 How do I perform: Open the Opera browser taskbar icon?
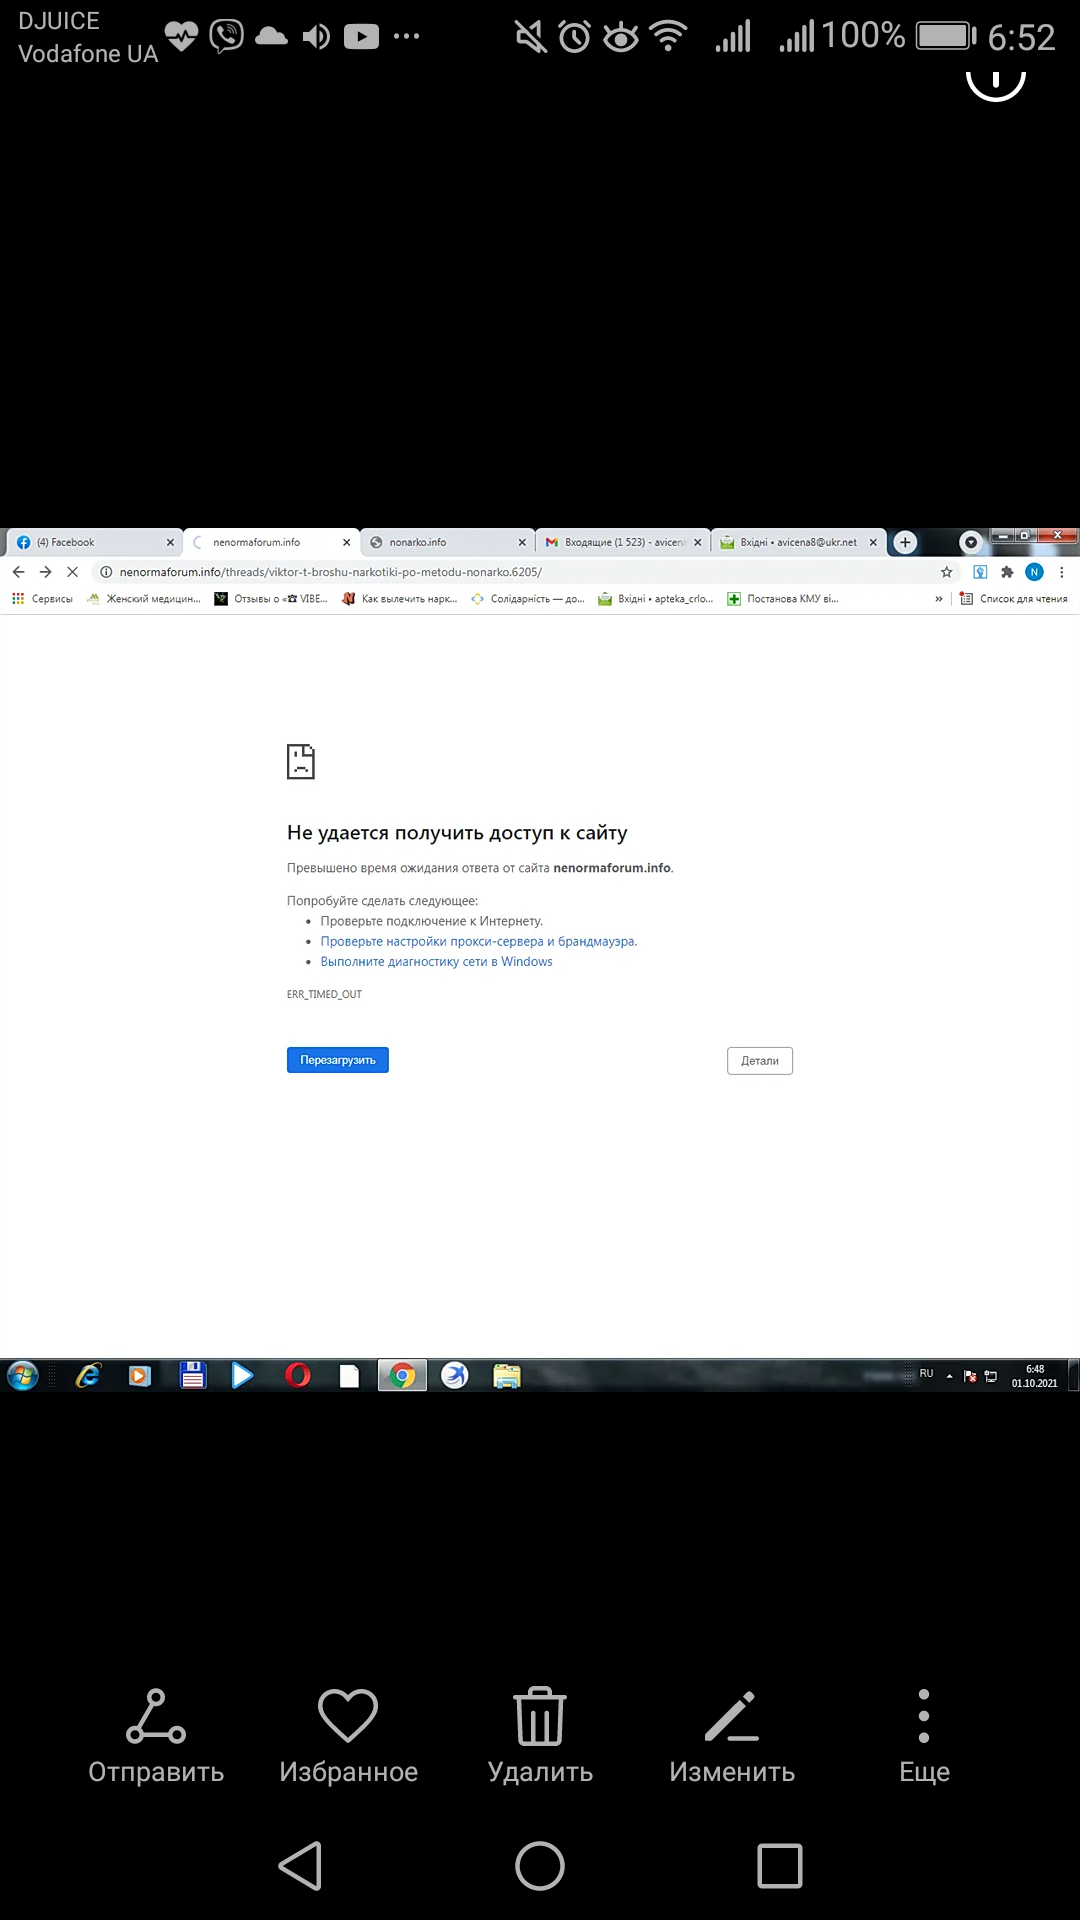297,1376
